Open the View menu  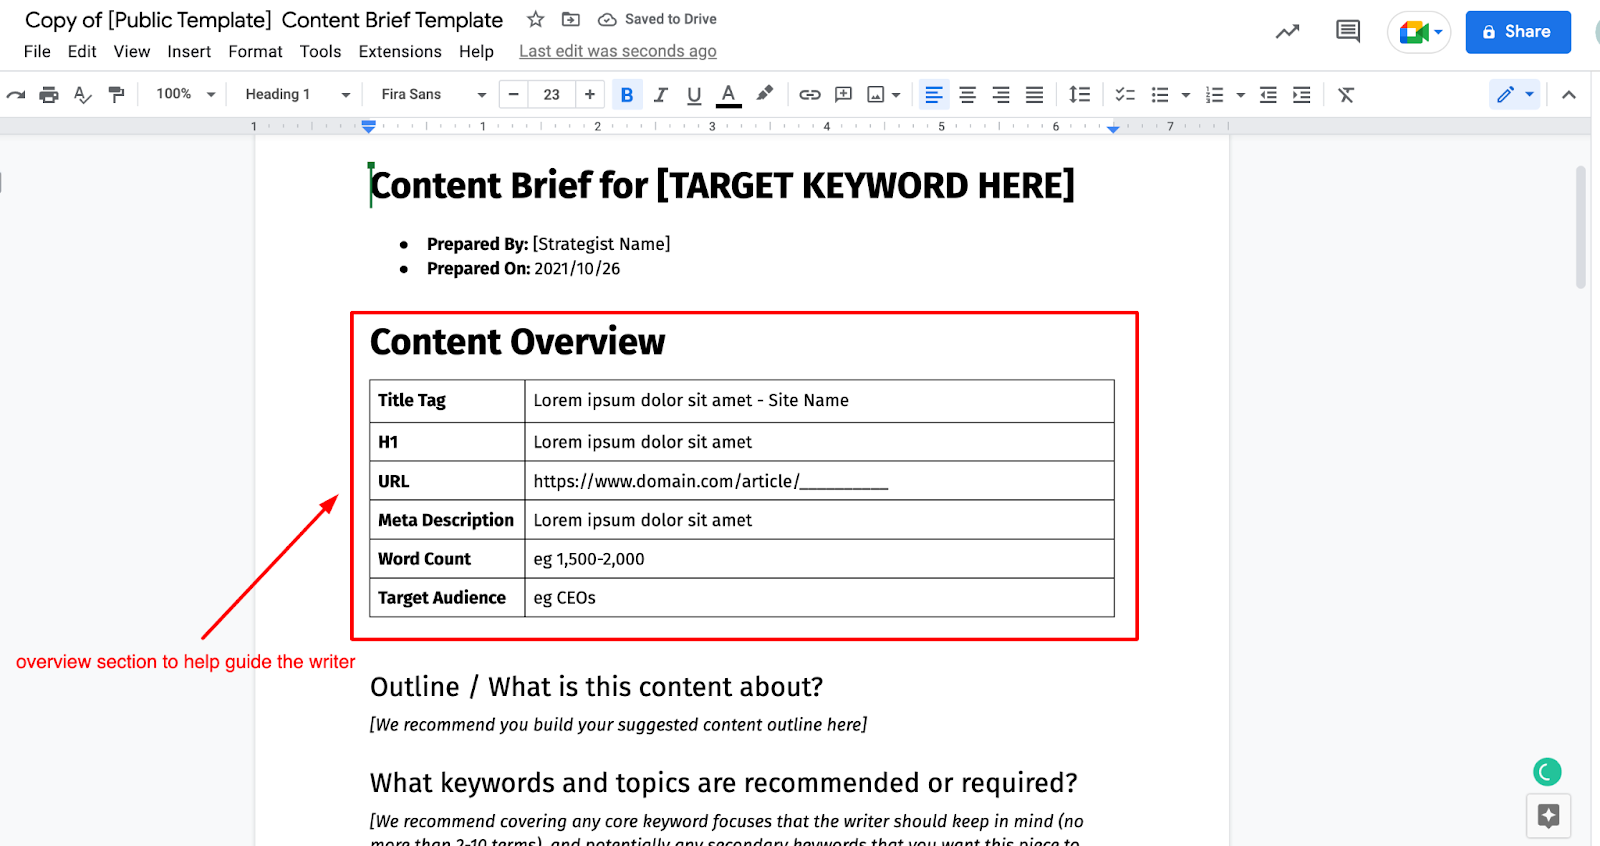coord(132,51)
